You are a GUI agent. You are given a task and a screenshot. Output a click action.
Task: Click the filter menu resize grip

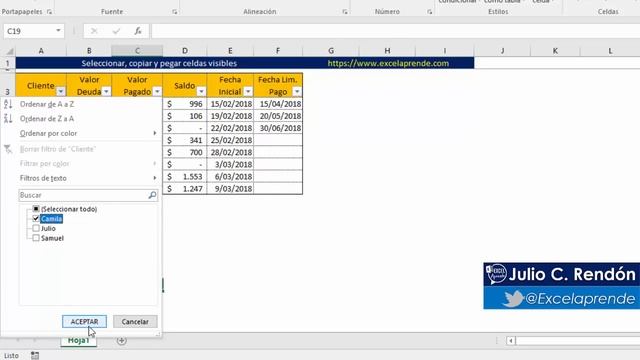coord(158,334)
